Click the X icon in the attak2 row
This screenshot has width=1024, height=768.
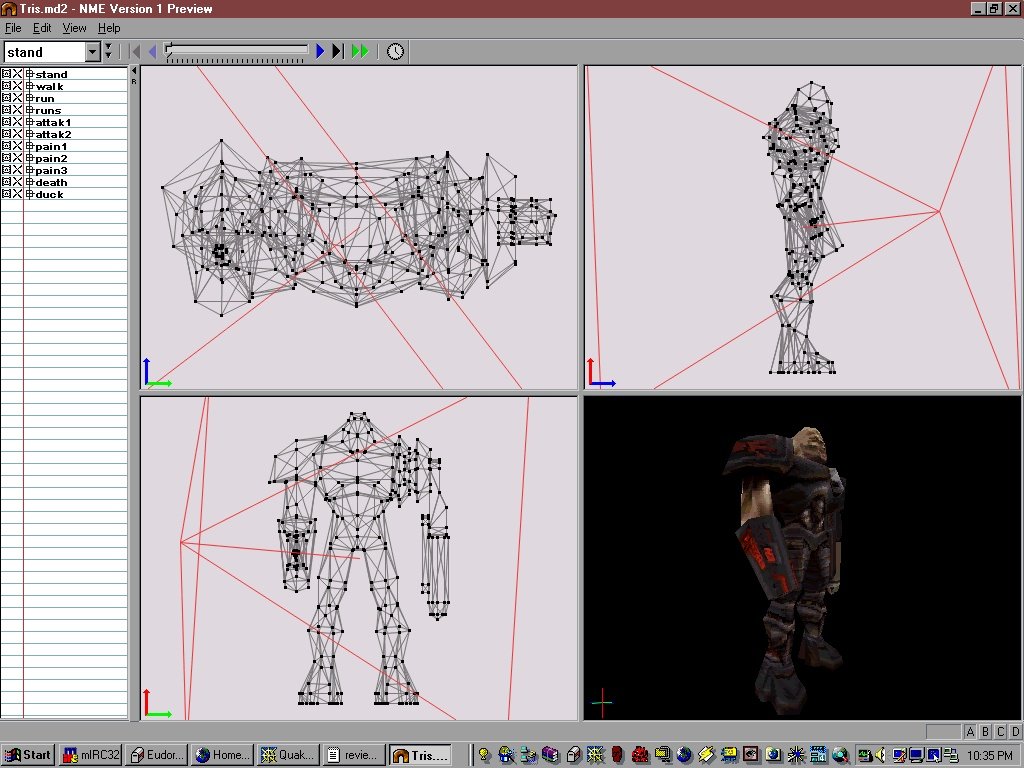tap(18, 134)
